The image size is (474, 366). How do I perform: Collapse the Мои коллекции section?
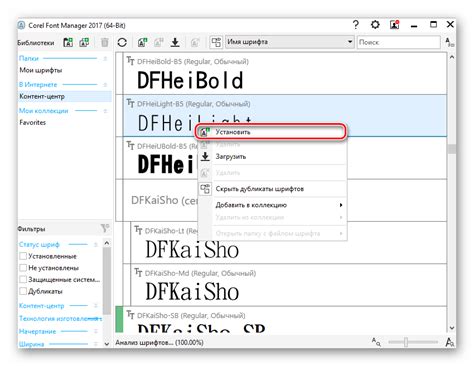[x=105, y=111]
